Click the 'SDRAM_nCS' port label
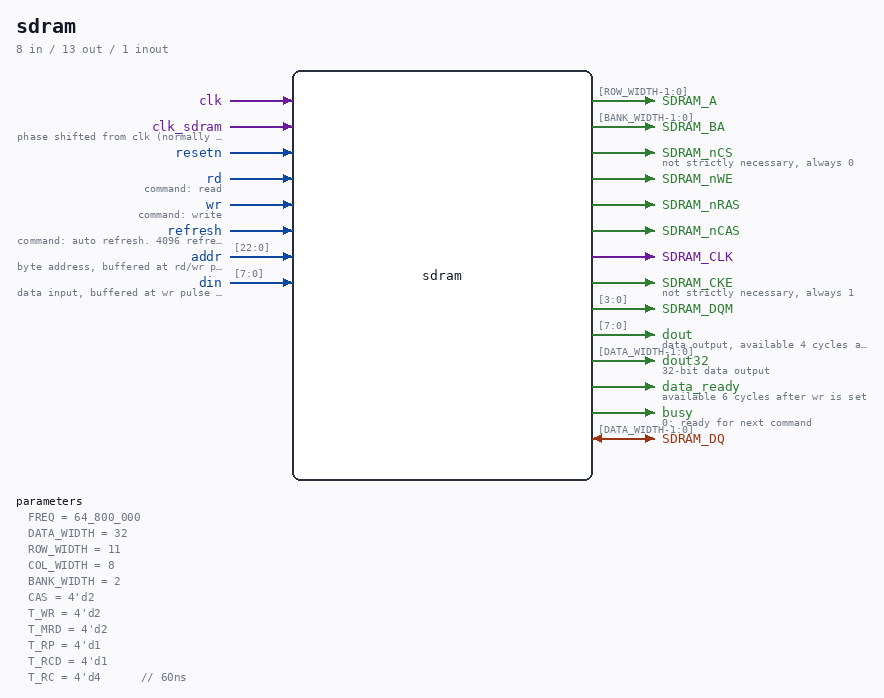Screen dimensions: 884x698 697,152
